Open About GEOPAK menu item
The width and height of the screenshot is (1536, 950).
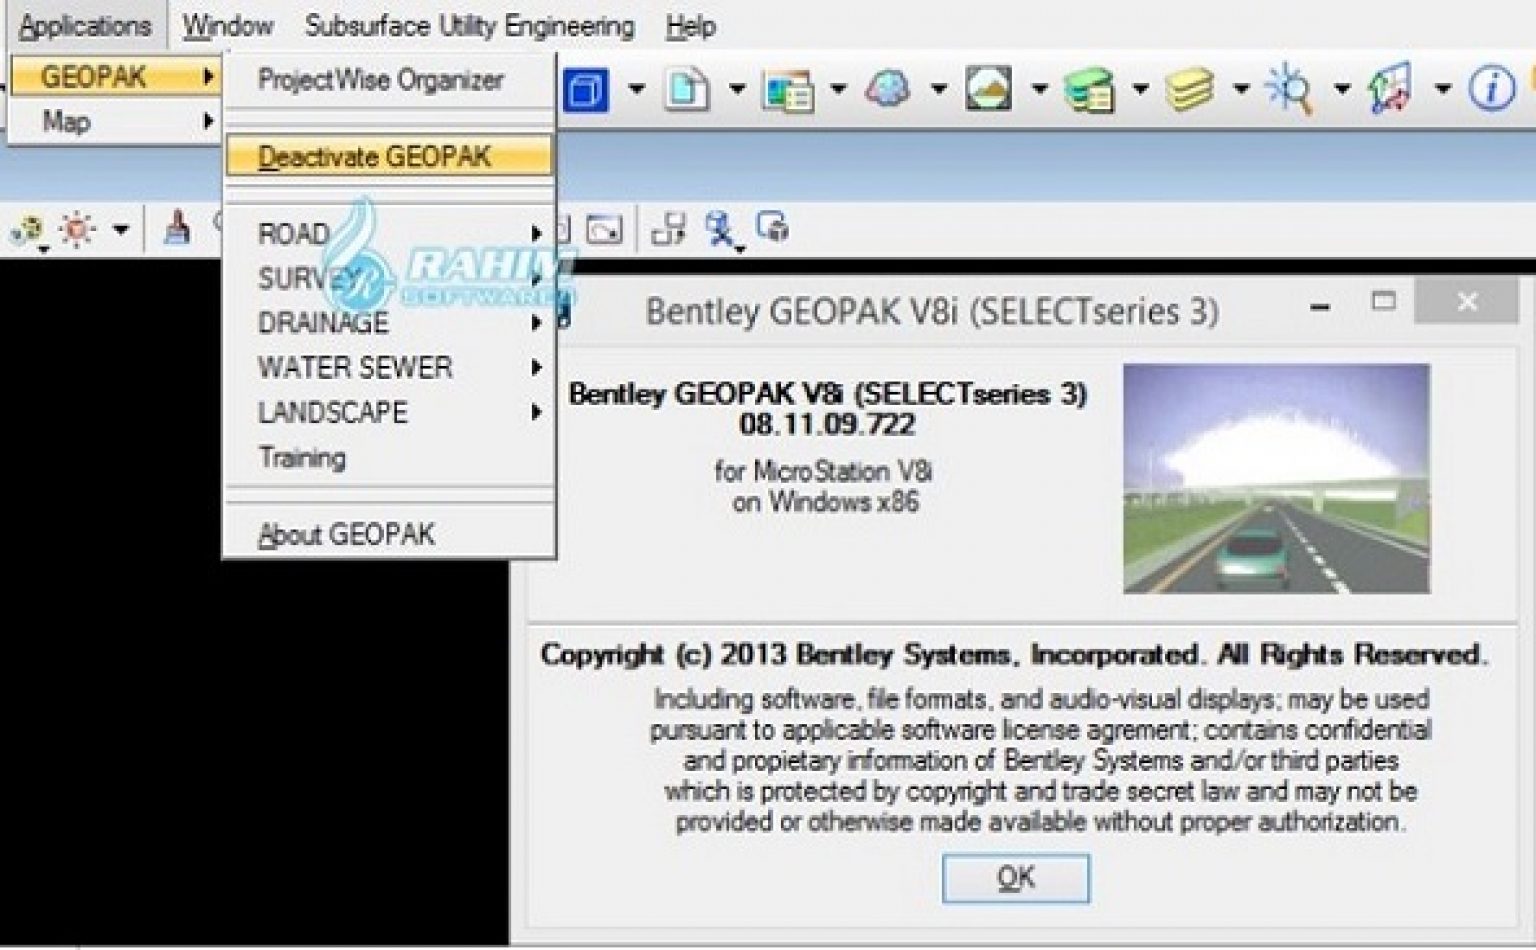[389, 535]
